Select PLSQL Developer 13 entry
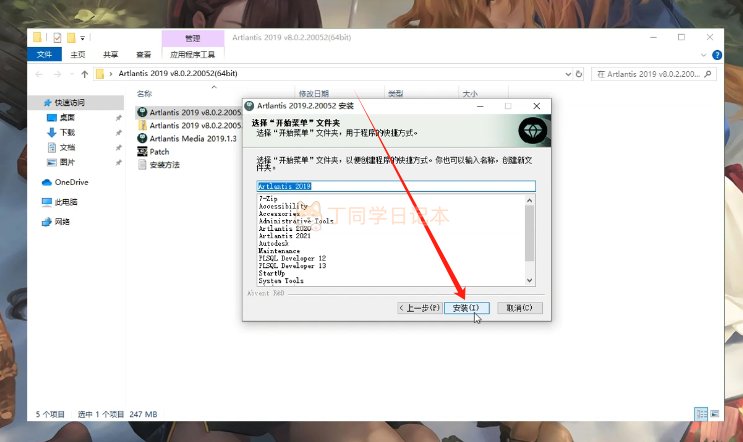The width and height of the screenshot is (743, 442). tap(292, 266)
